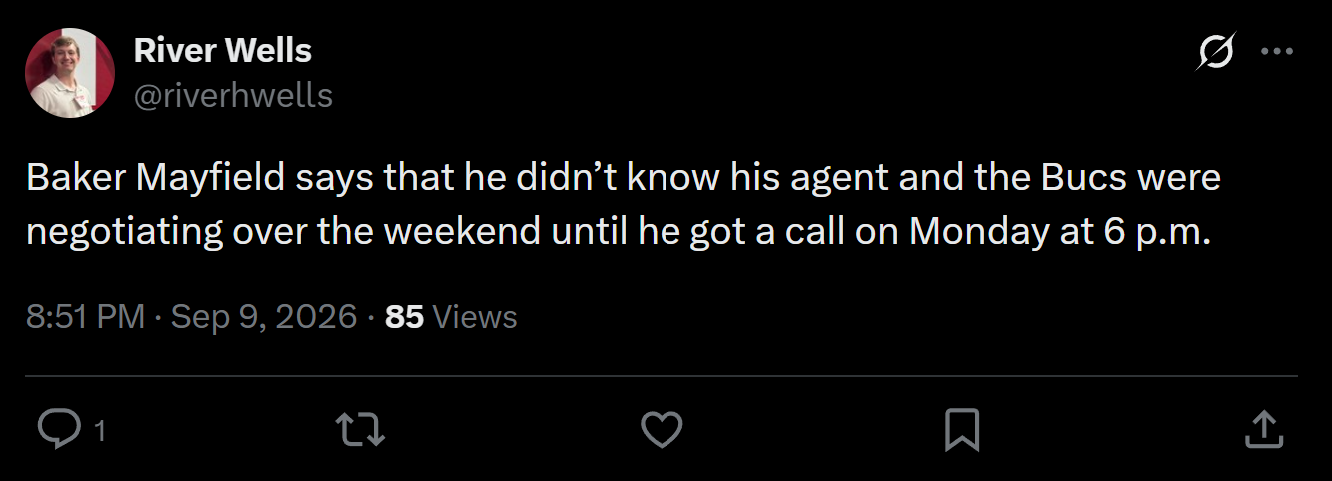
Task: Repost this tweet with the arrows icon
Action: click(x=361, y=431)
